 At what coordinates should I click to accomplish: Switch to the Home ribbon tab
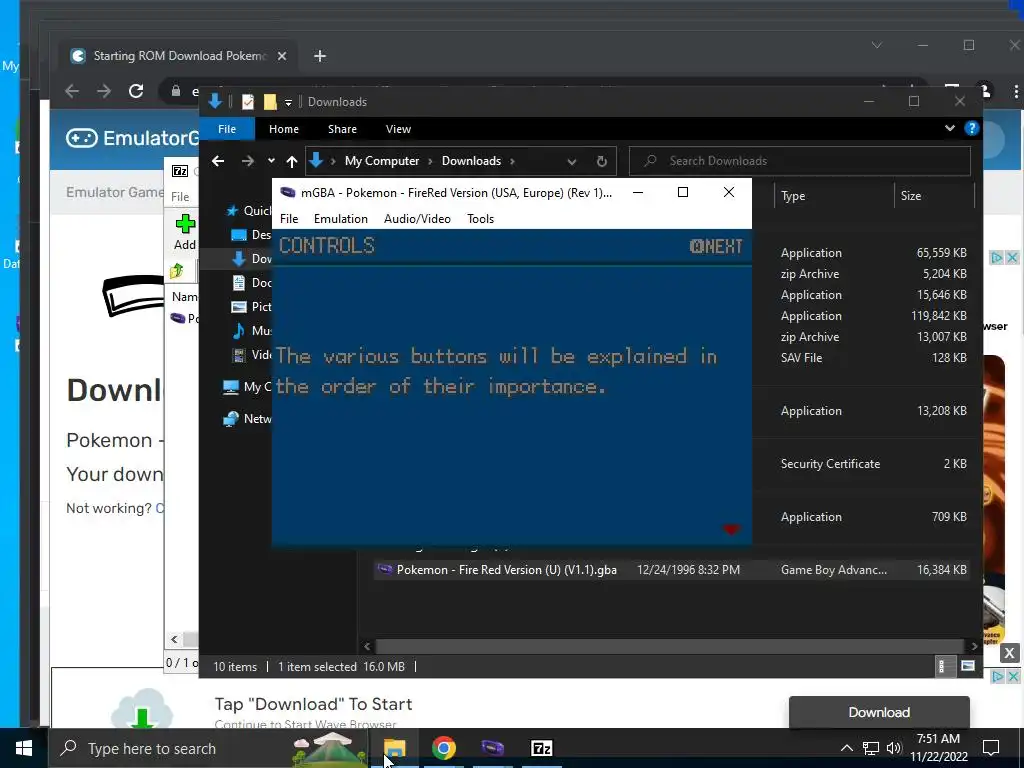pos(283,129)
